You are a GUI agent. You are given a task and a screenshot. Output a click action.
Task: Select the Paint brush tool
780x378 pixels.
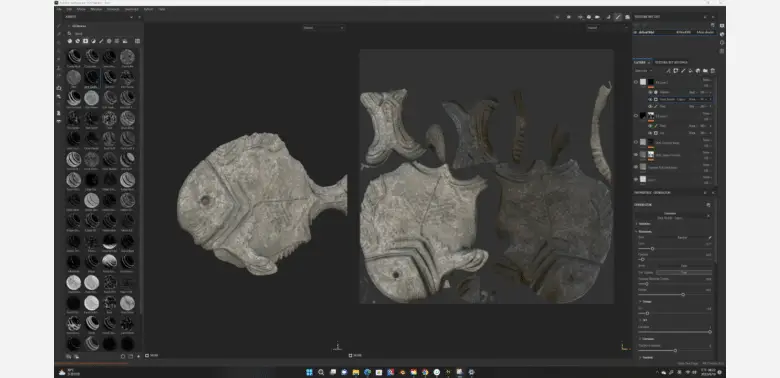click(x=58, y=26)
